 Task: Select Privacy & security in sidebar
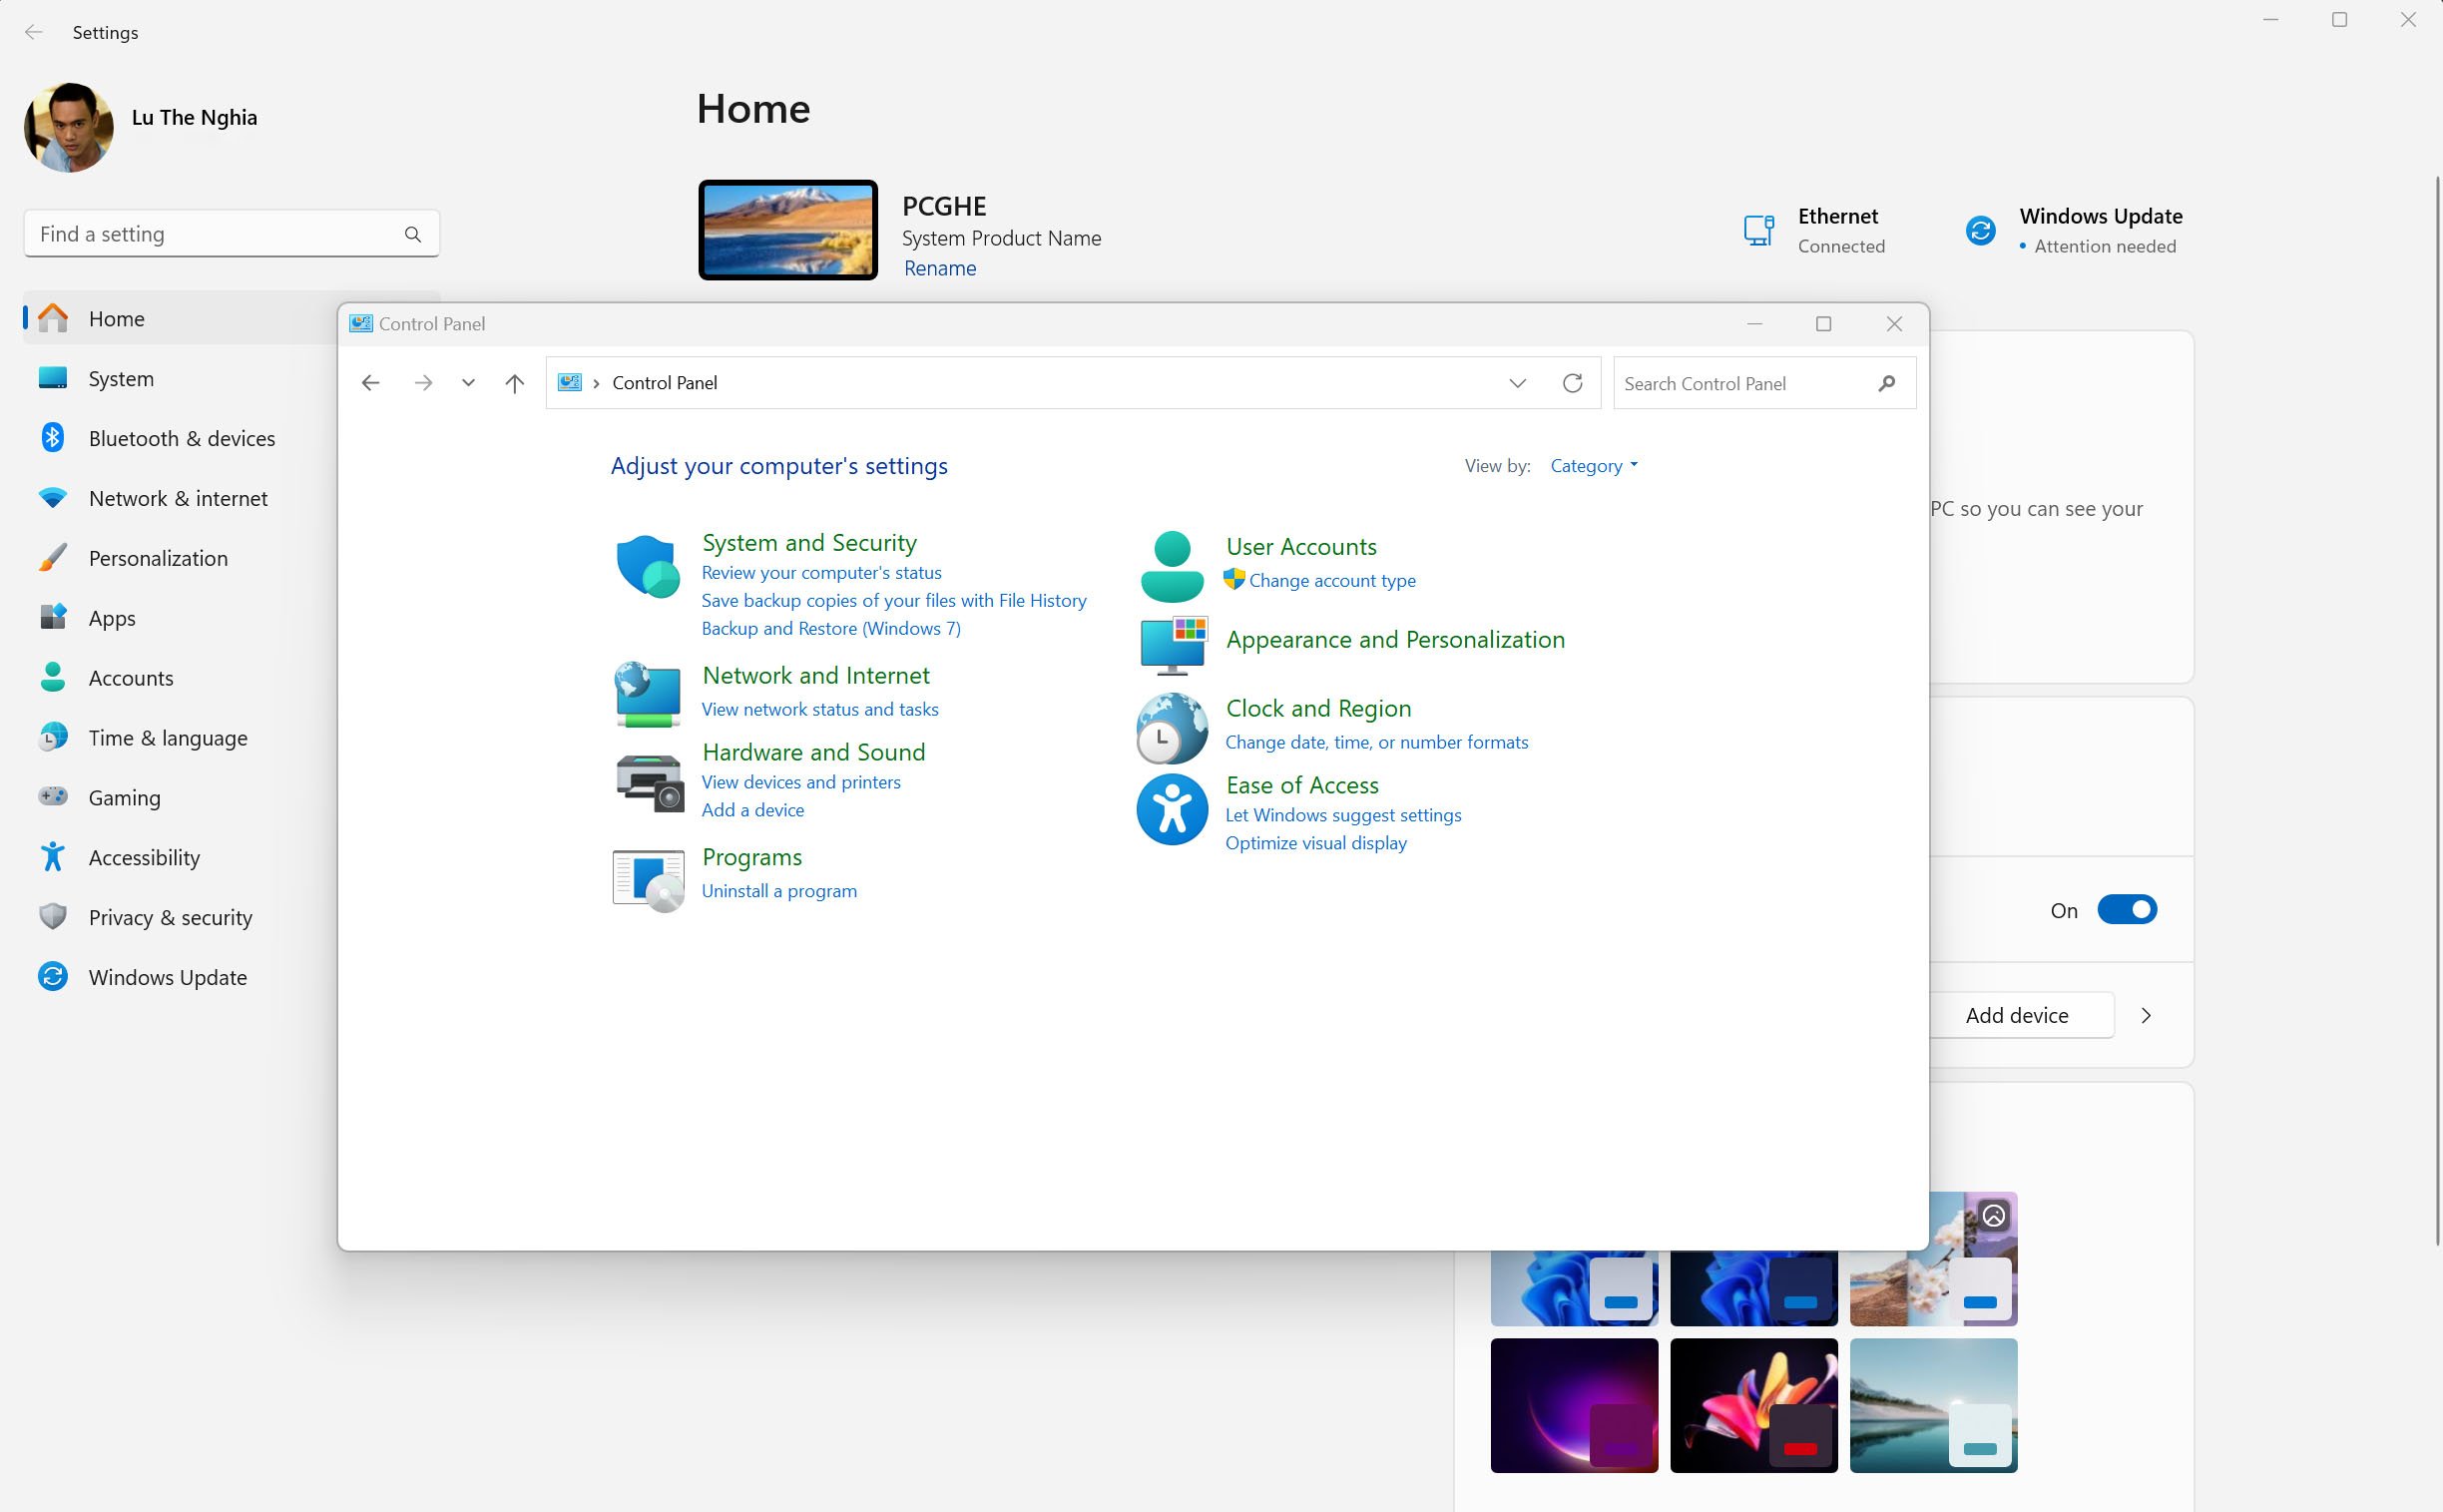[x=170, y=917]
